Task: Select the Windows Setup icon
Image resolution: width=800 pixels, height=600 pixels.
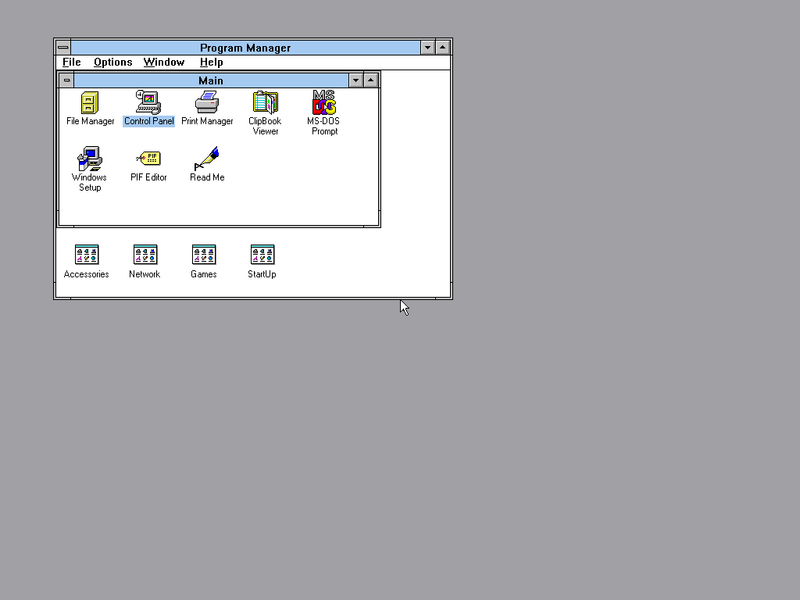Action: pyautogui.click(x=90, y=159)
